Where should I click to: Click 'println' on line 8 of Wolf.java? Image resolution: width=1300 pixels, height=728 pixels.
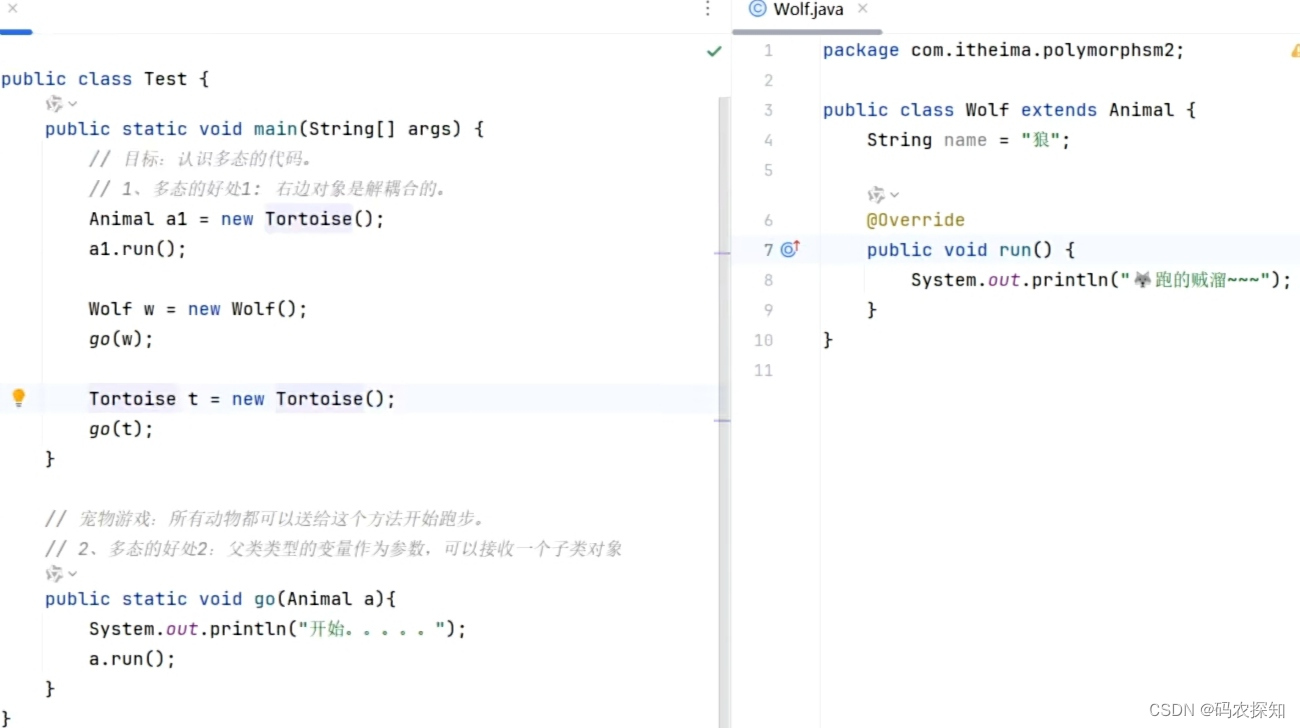click(1070, 280)
